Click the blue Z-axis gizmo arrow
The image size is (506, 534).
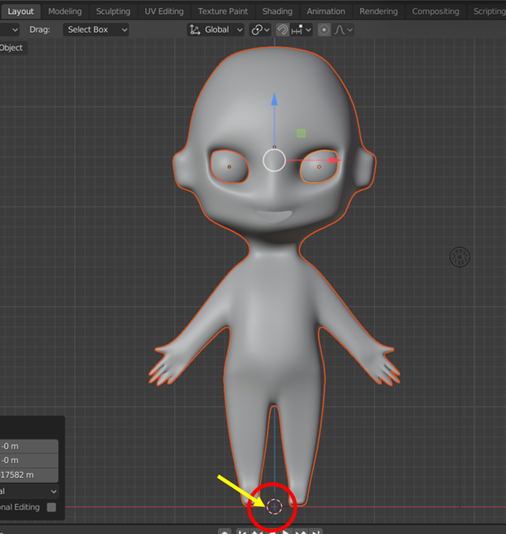tap(274, 99)
